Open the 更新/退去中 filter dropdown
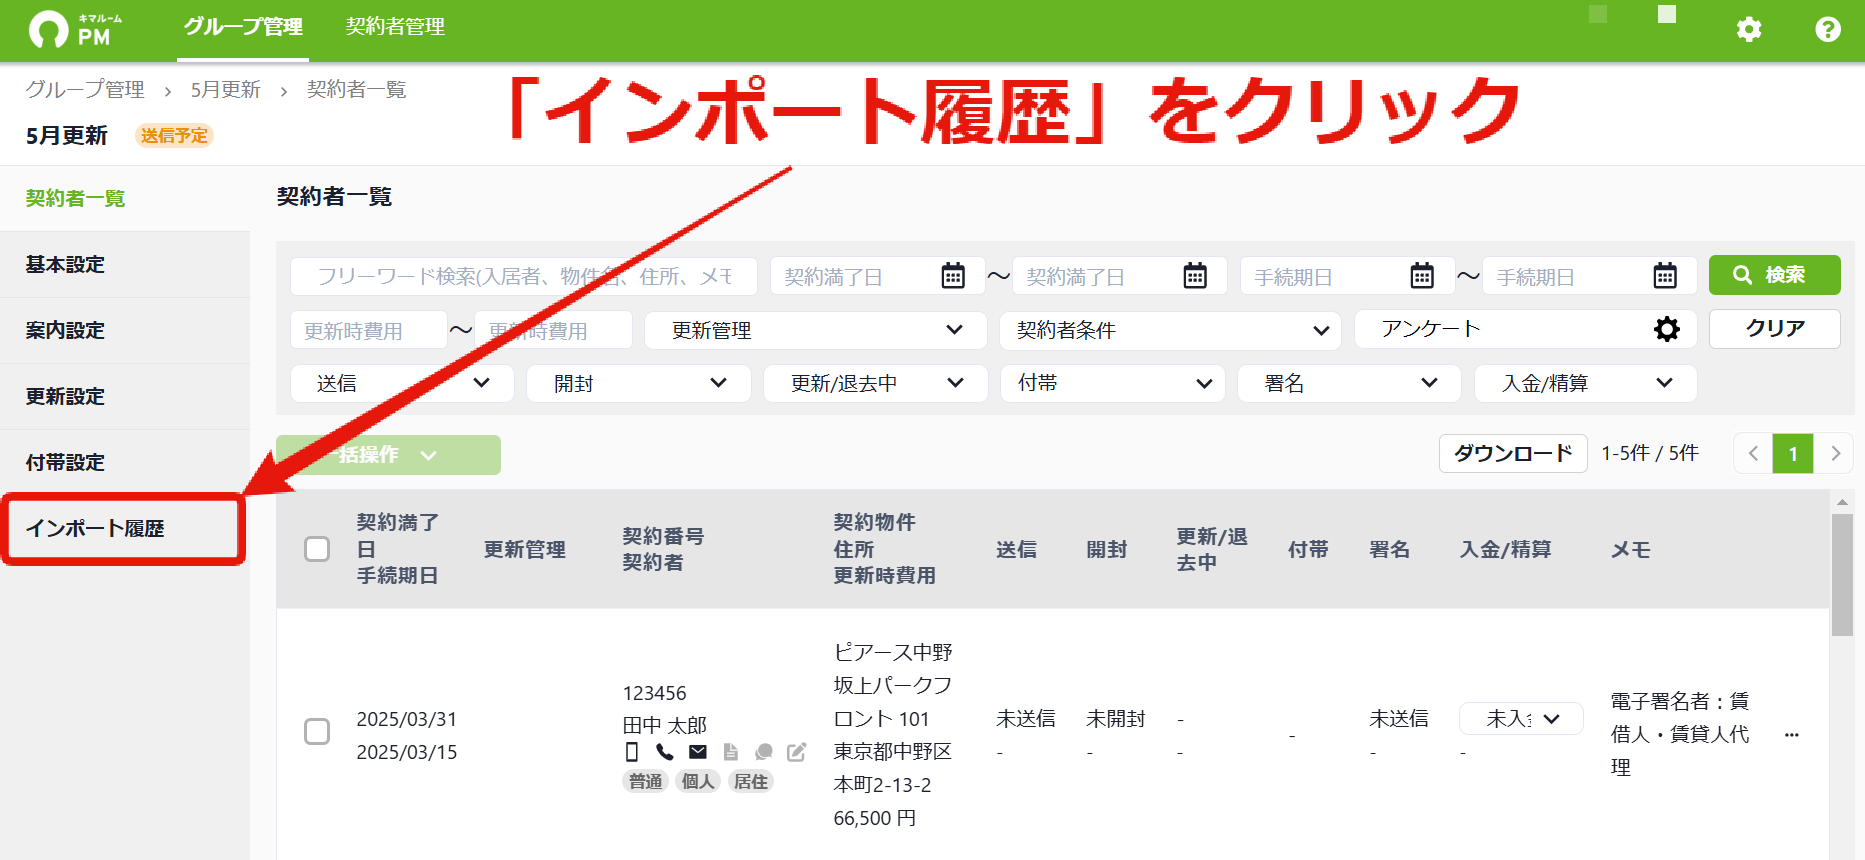1865x860 pixels. point(876,383)
